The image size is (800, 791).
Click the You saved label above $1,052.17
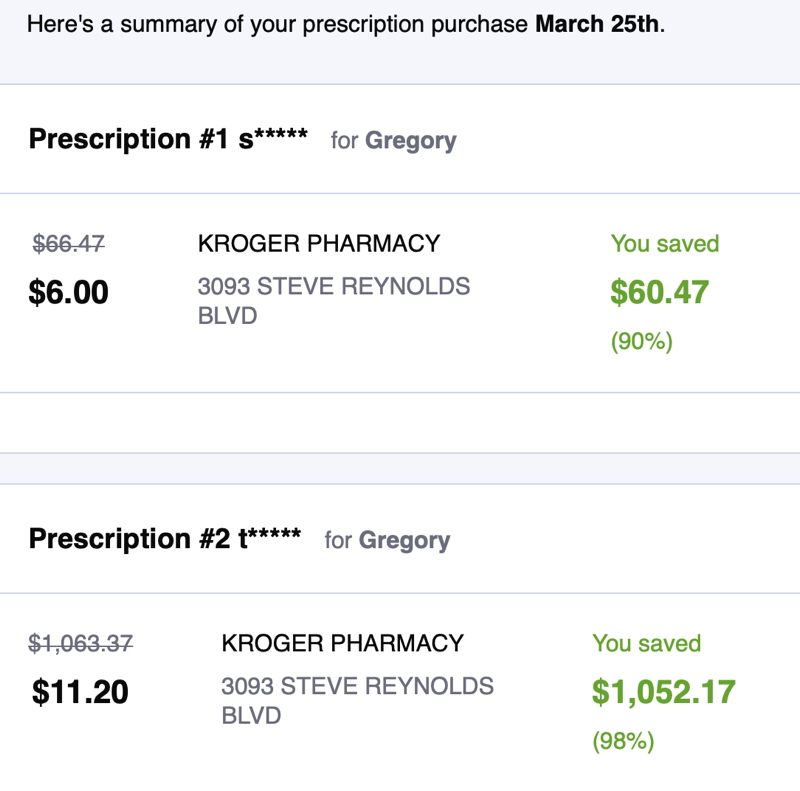tap(646, 643)
